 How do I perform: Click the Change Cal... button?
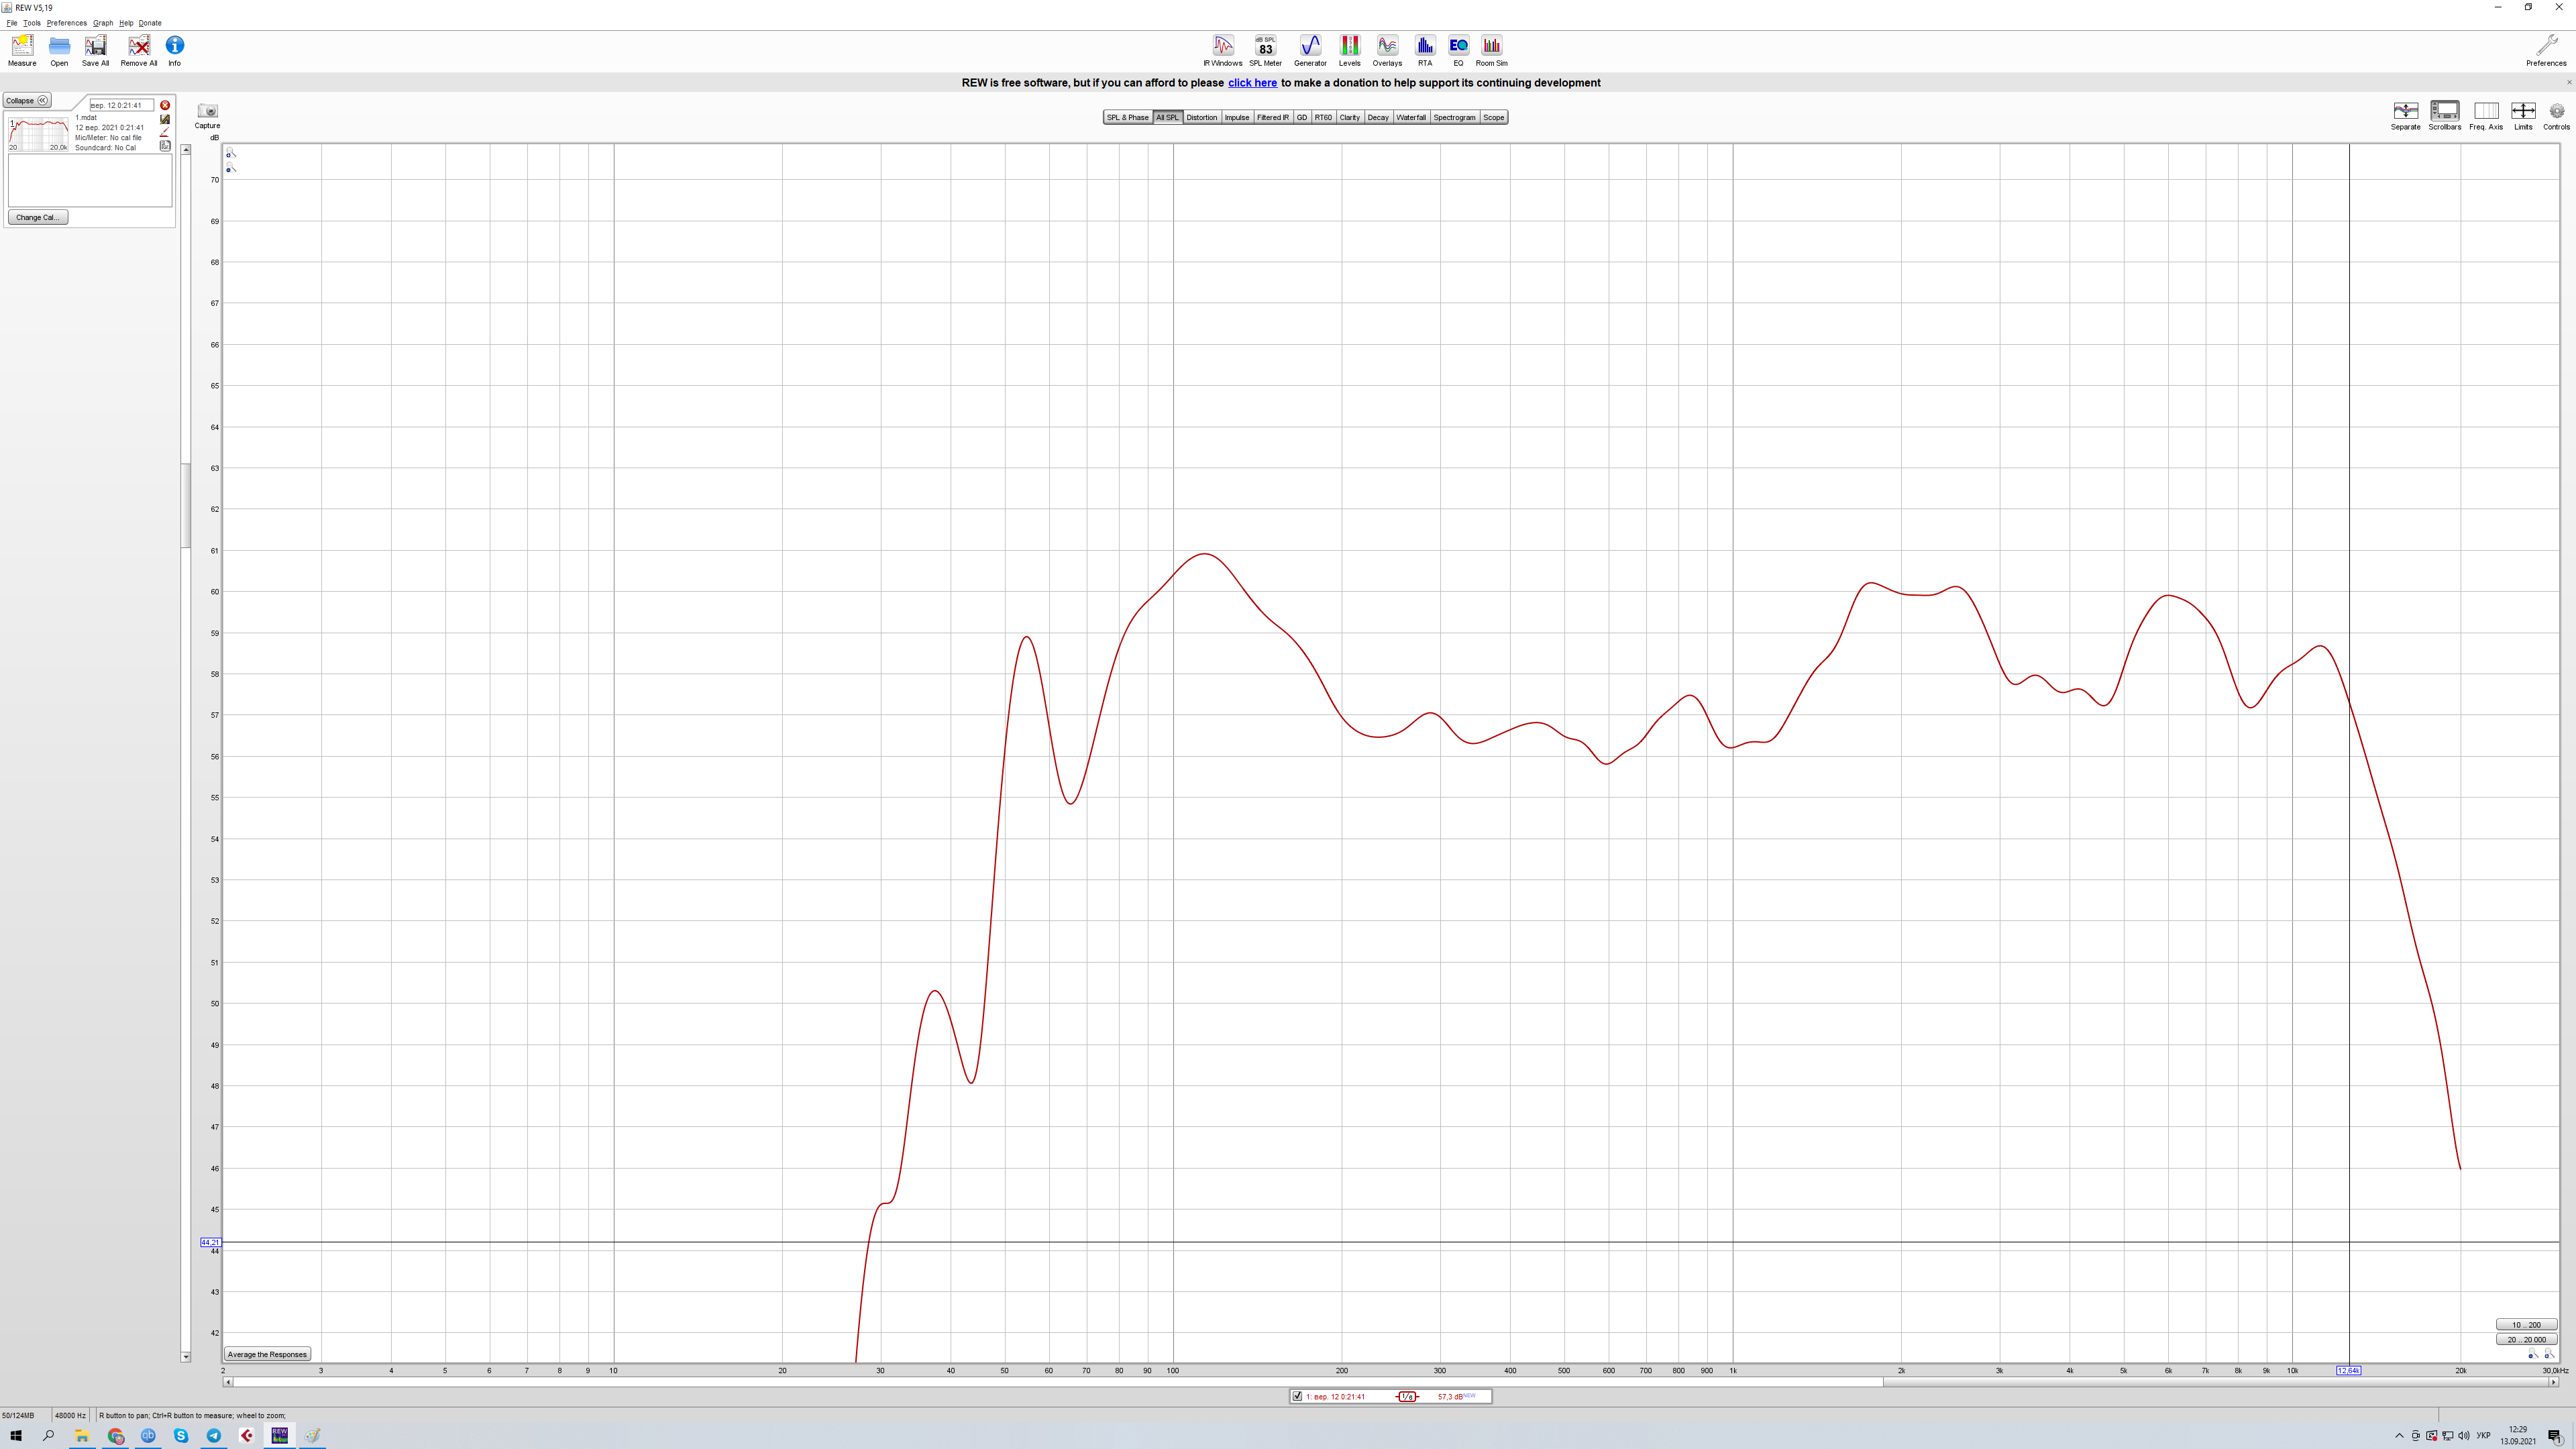coord(38,217)
